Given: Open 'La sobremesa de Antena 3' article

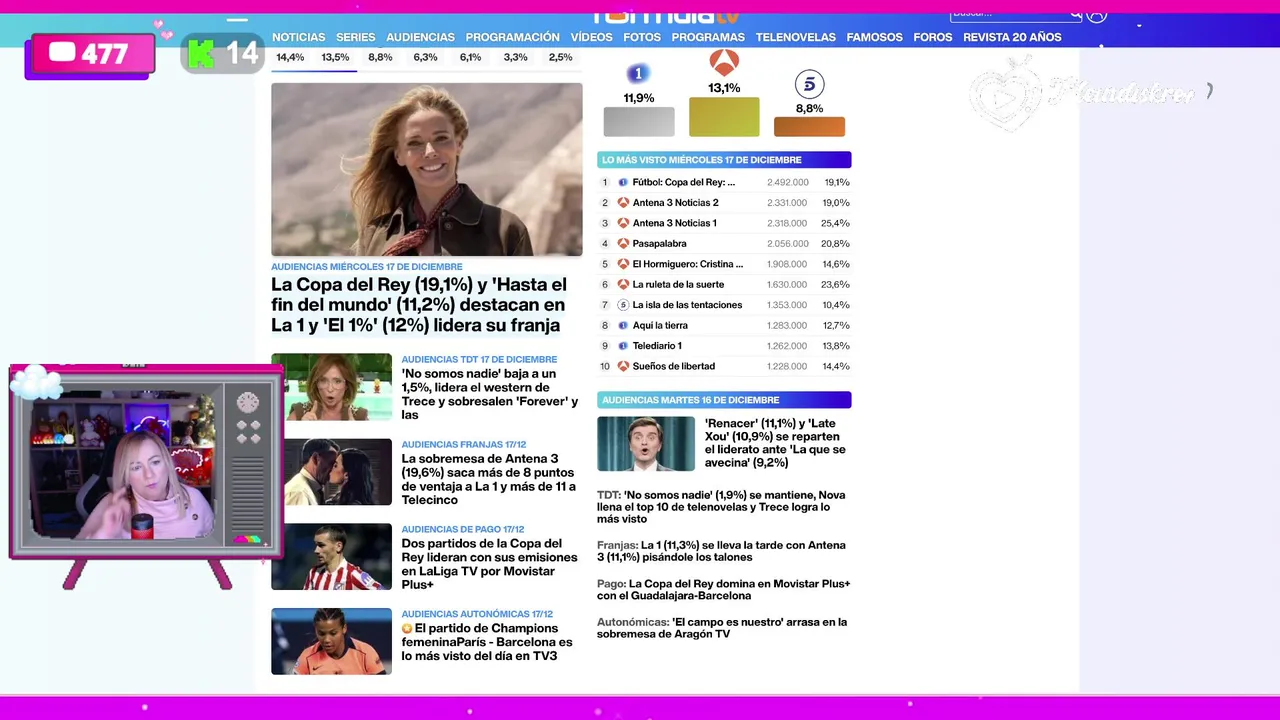Looking at the screenshot, I should 488,479.
